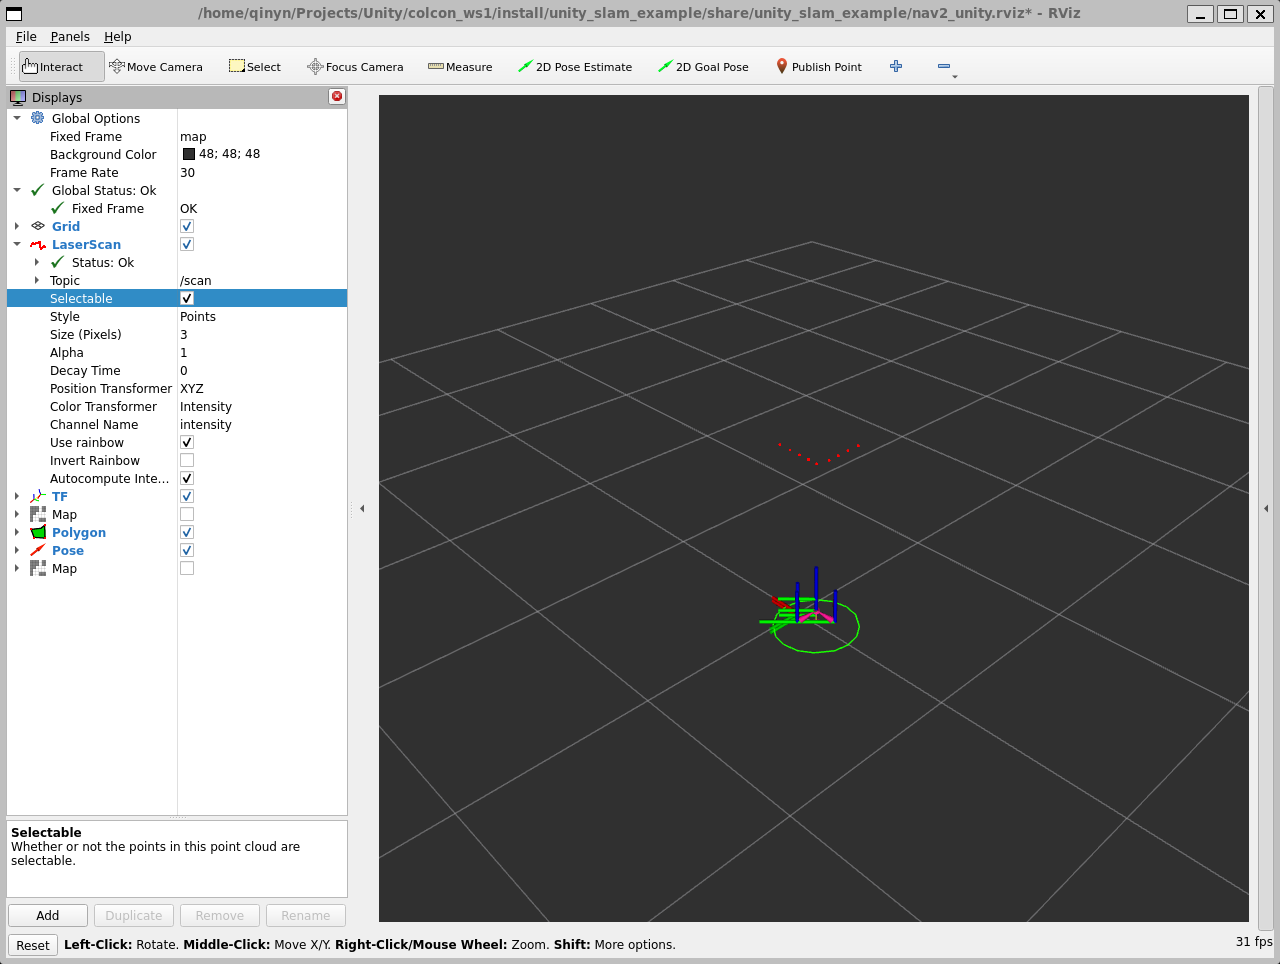Click the Map icon below Pose
The image size is (1280, 964).
click(x=38, y=568)
